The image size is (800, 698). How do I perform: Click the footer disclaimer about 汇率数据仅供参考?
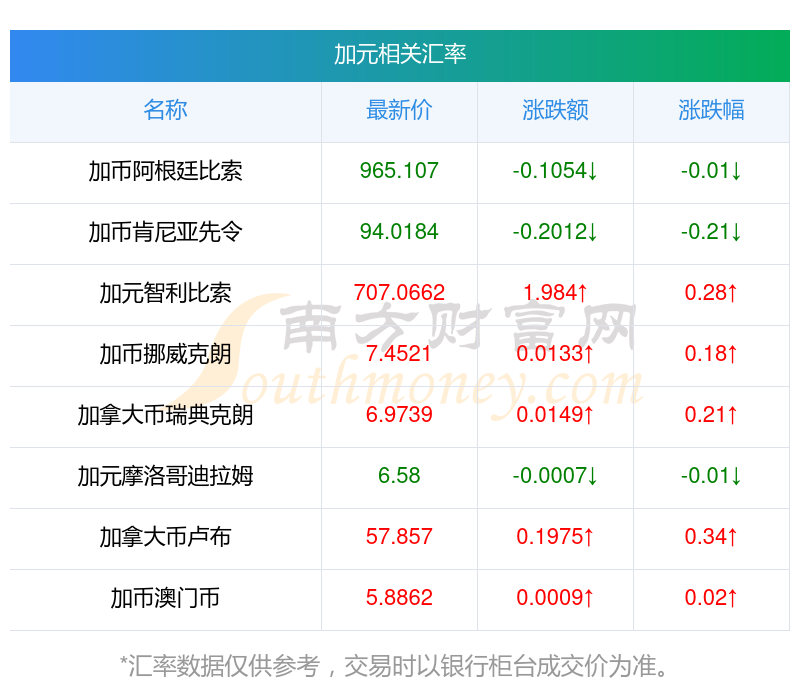[x=394, y=666]
